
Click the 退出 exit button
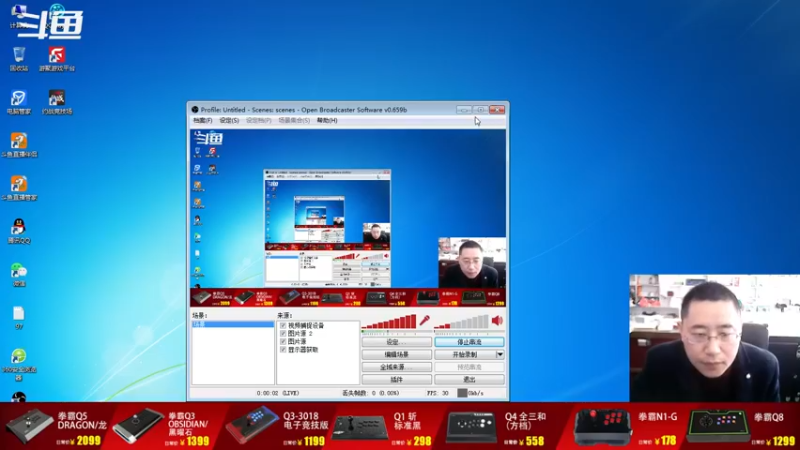pyautogui.click(x=469, y=379)
